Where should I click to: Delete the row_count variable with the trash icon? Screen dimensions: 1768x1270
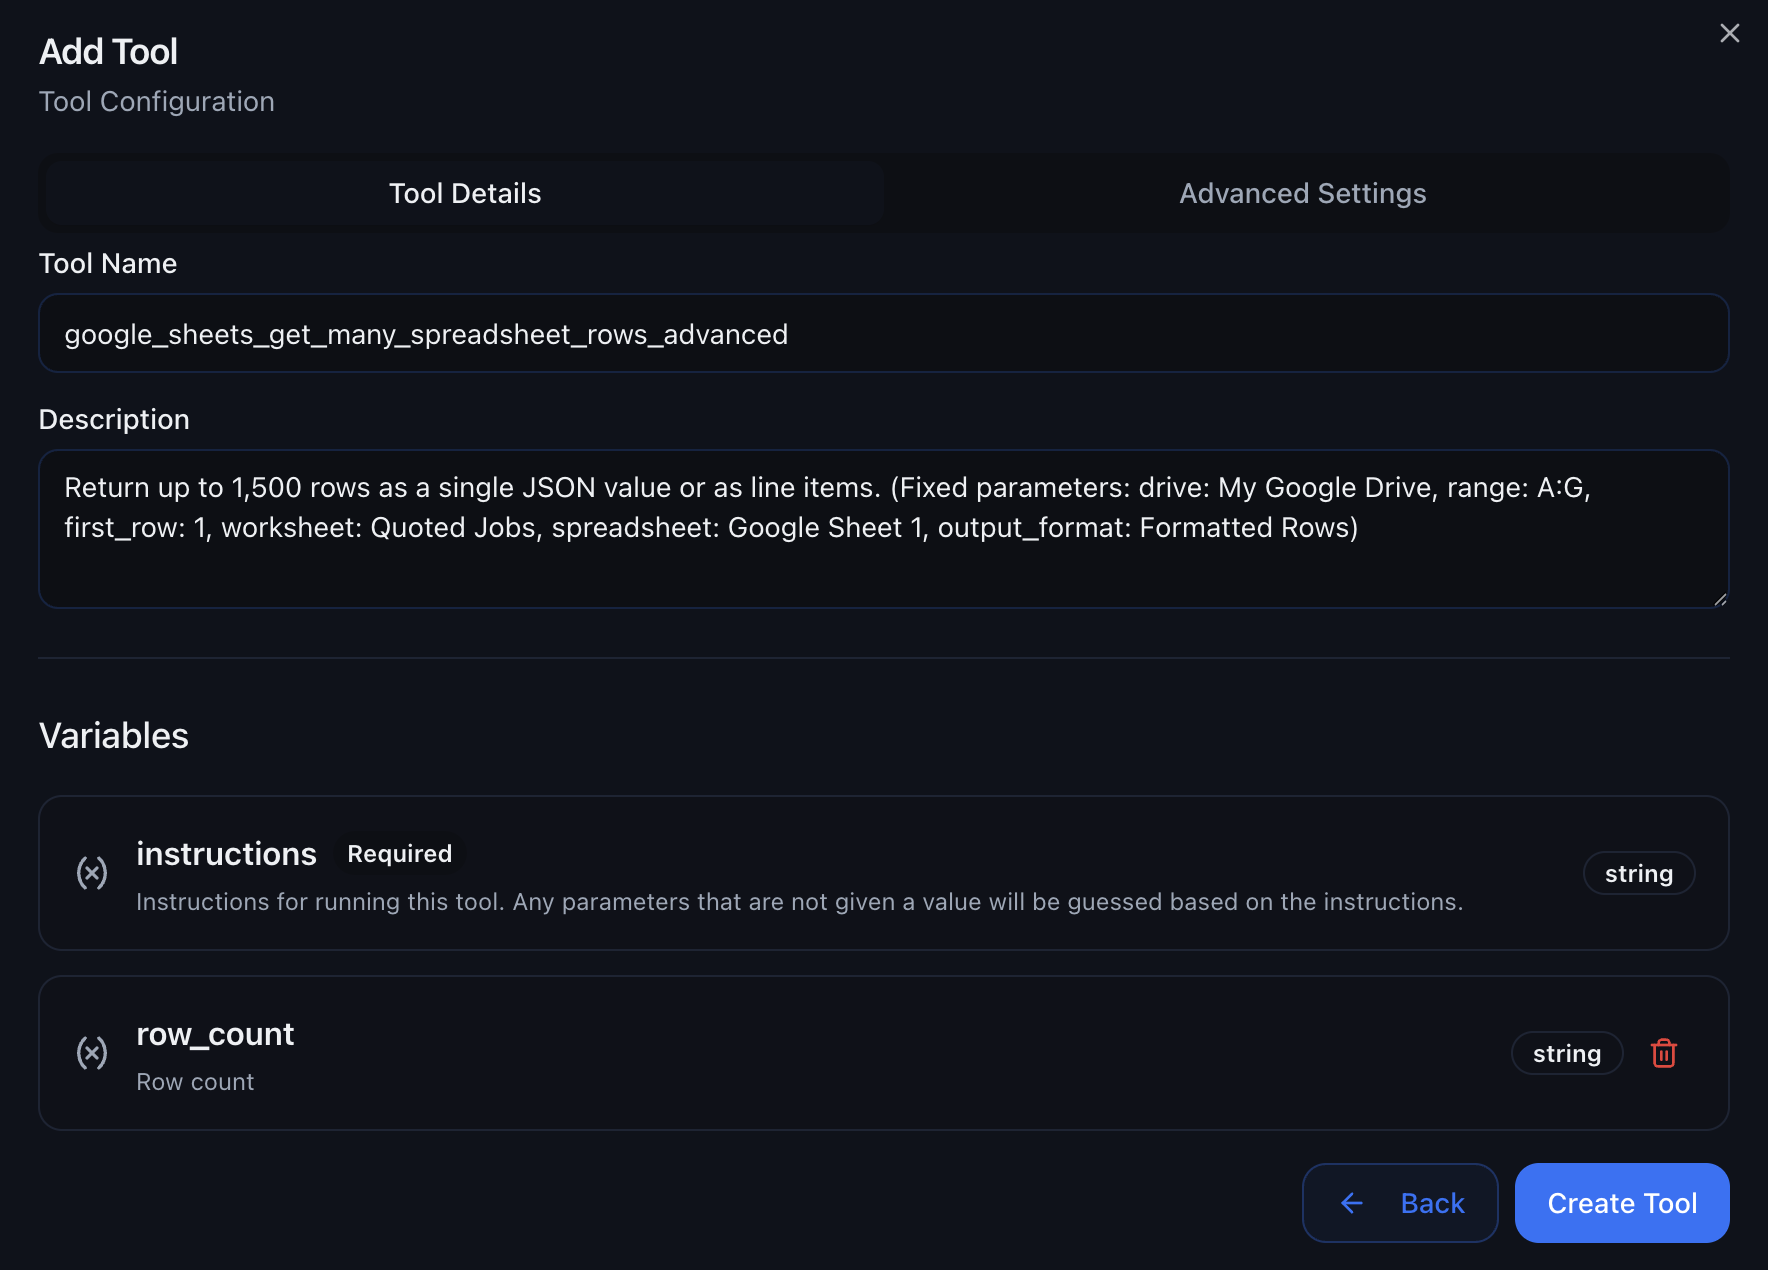point(1663,1053)
